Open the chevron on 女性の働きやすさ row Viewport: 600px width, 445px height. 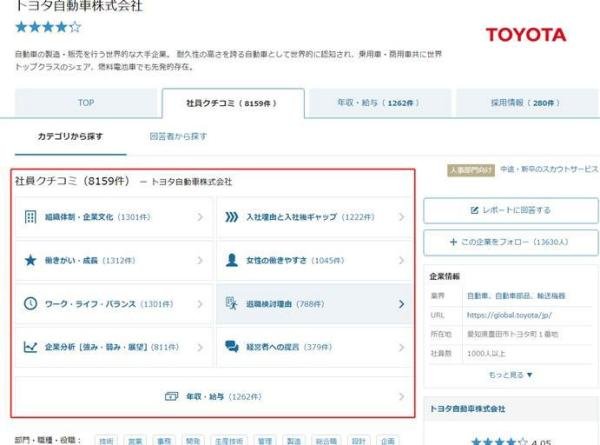coord(401,261)
